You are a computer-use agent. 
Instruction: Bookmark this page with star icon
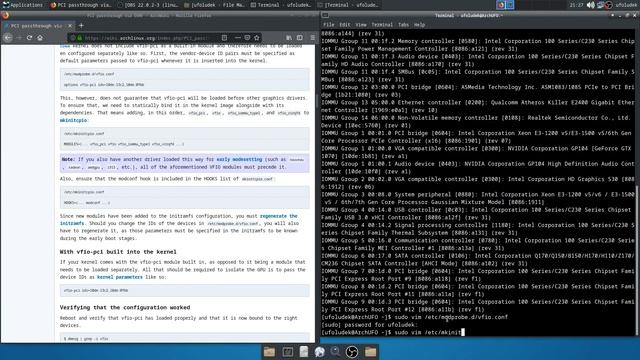tap(257, 38)
